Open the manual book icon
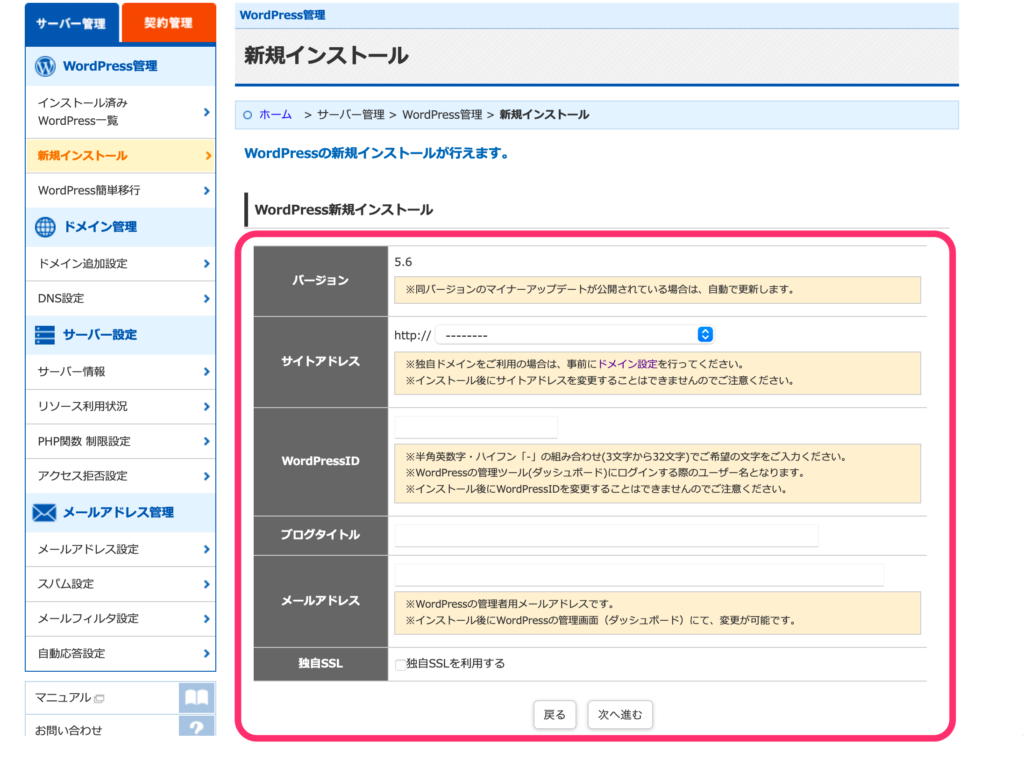Screen dimensions: 1024x761 [x=197, y=698]
